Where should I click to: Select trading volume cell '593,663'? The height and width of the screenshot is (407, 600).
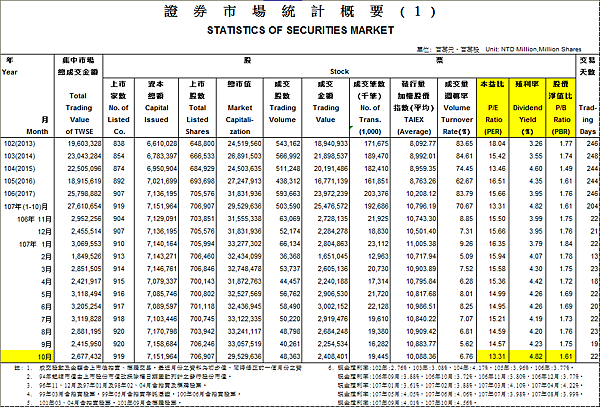[x=288, y=194]
